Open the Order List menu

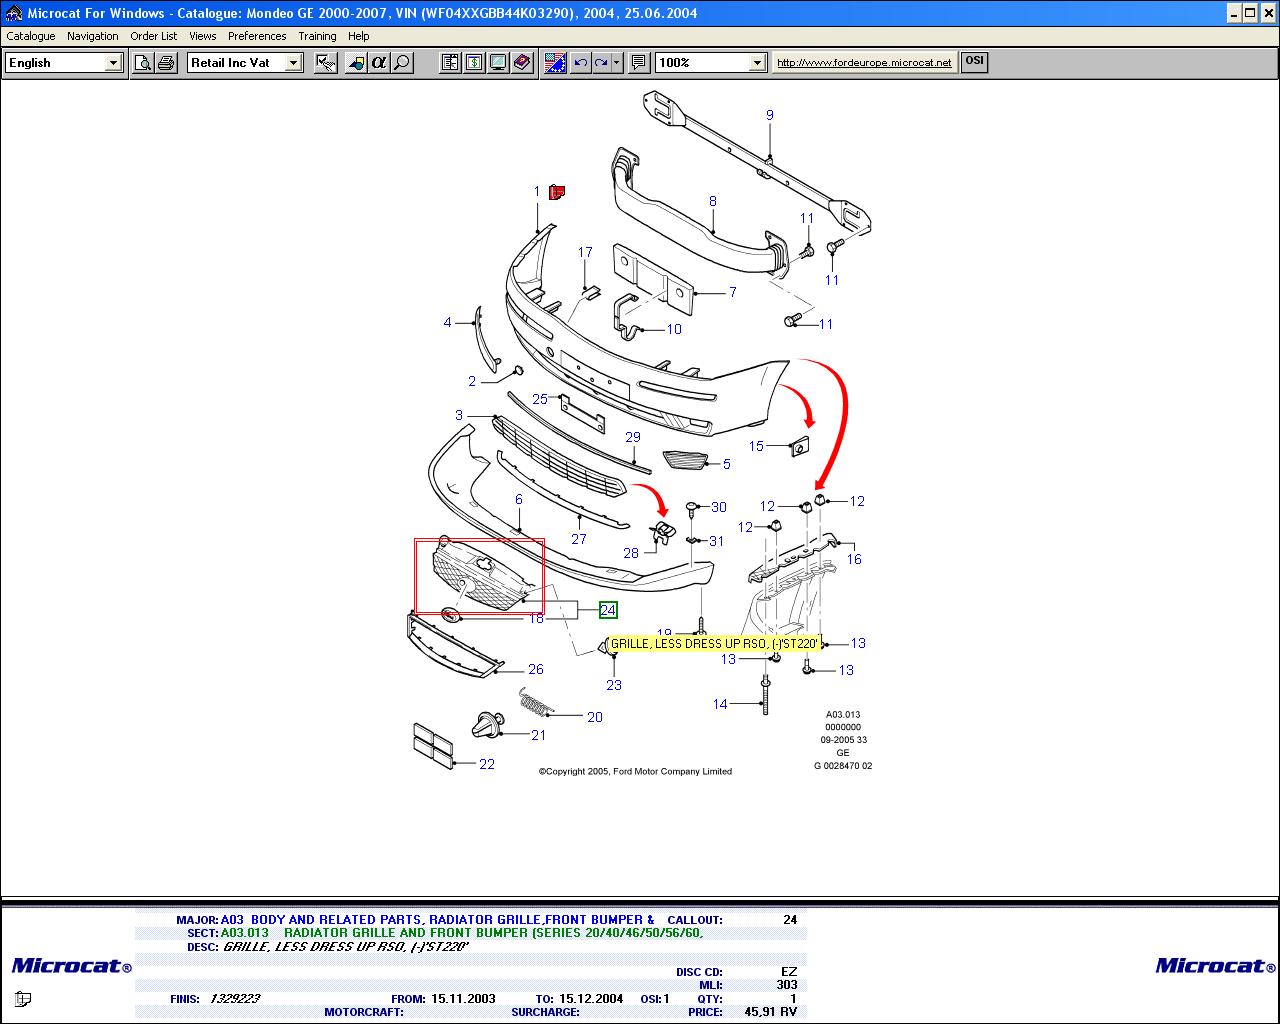[153, 36]
